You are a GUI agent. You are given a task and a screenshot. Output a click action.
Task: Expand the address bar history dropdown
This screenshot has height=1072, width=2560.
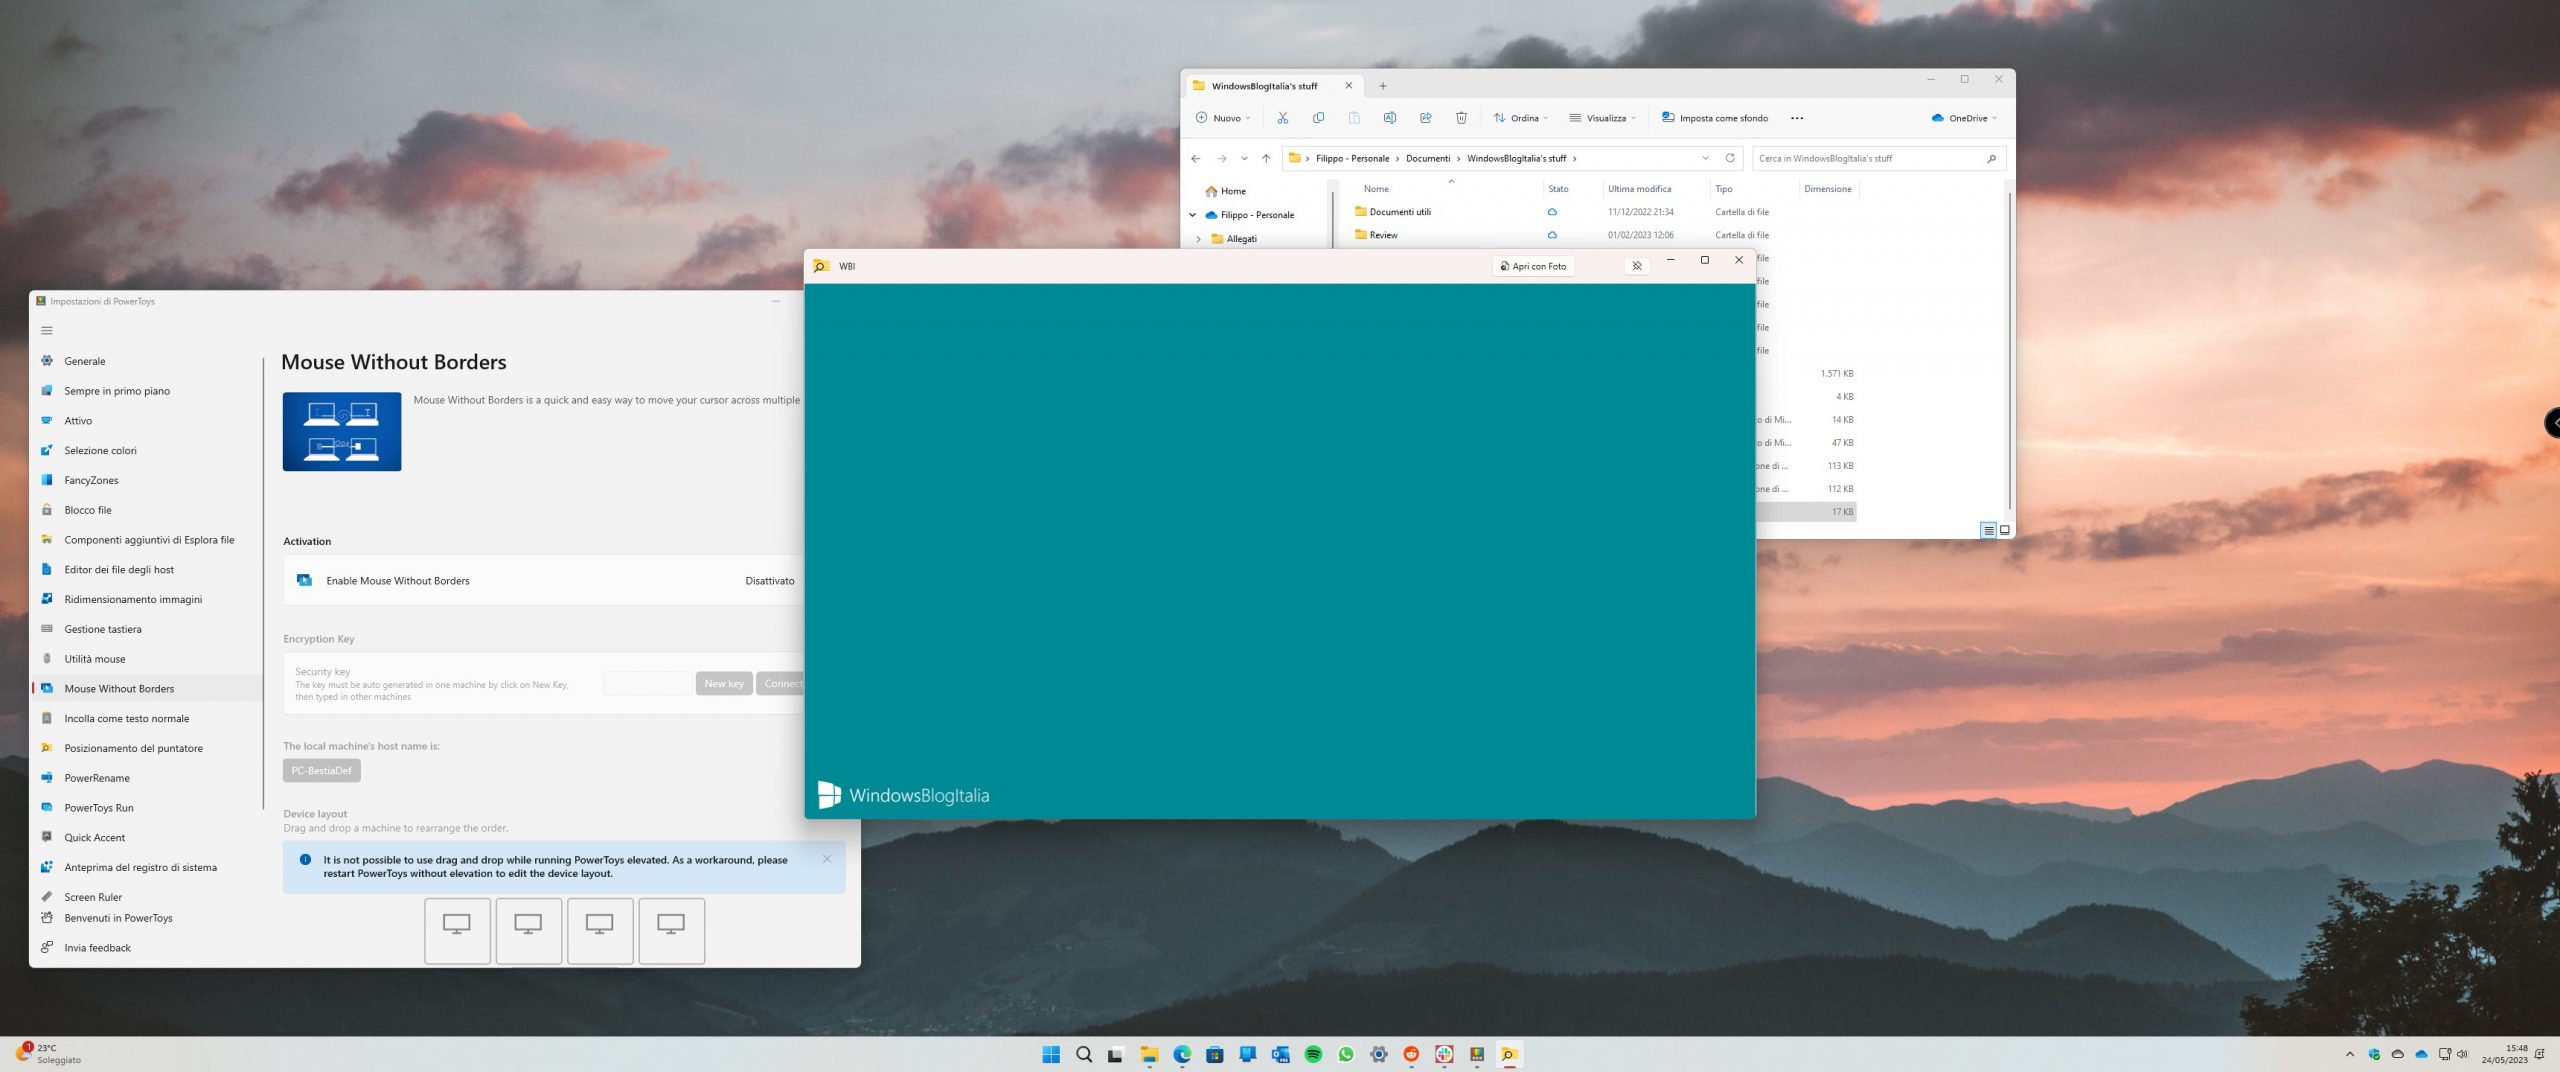pyautogui.click(x=1706, y=158)
